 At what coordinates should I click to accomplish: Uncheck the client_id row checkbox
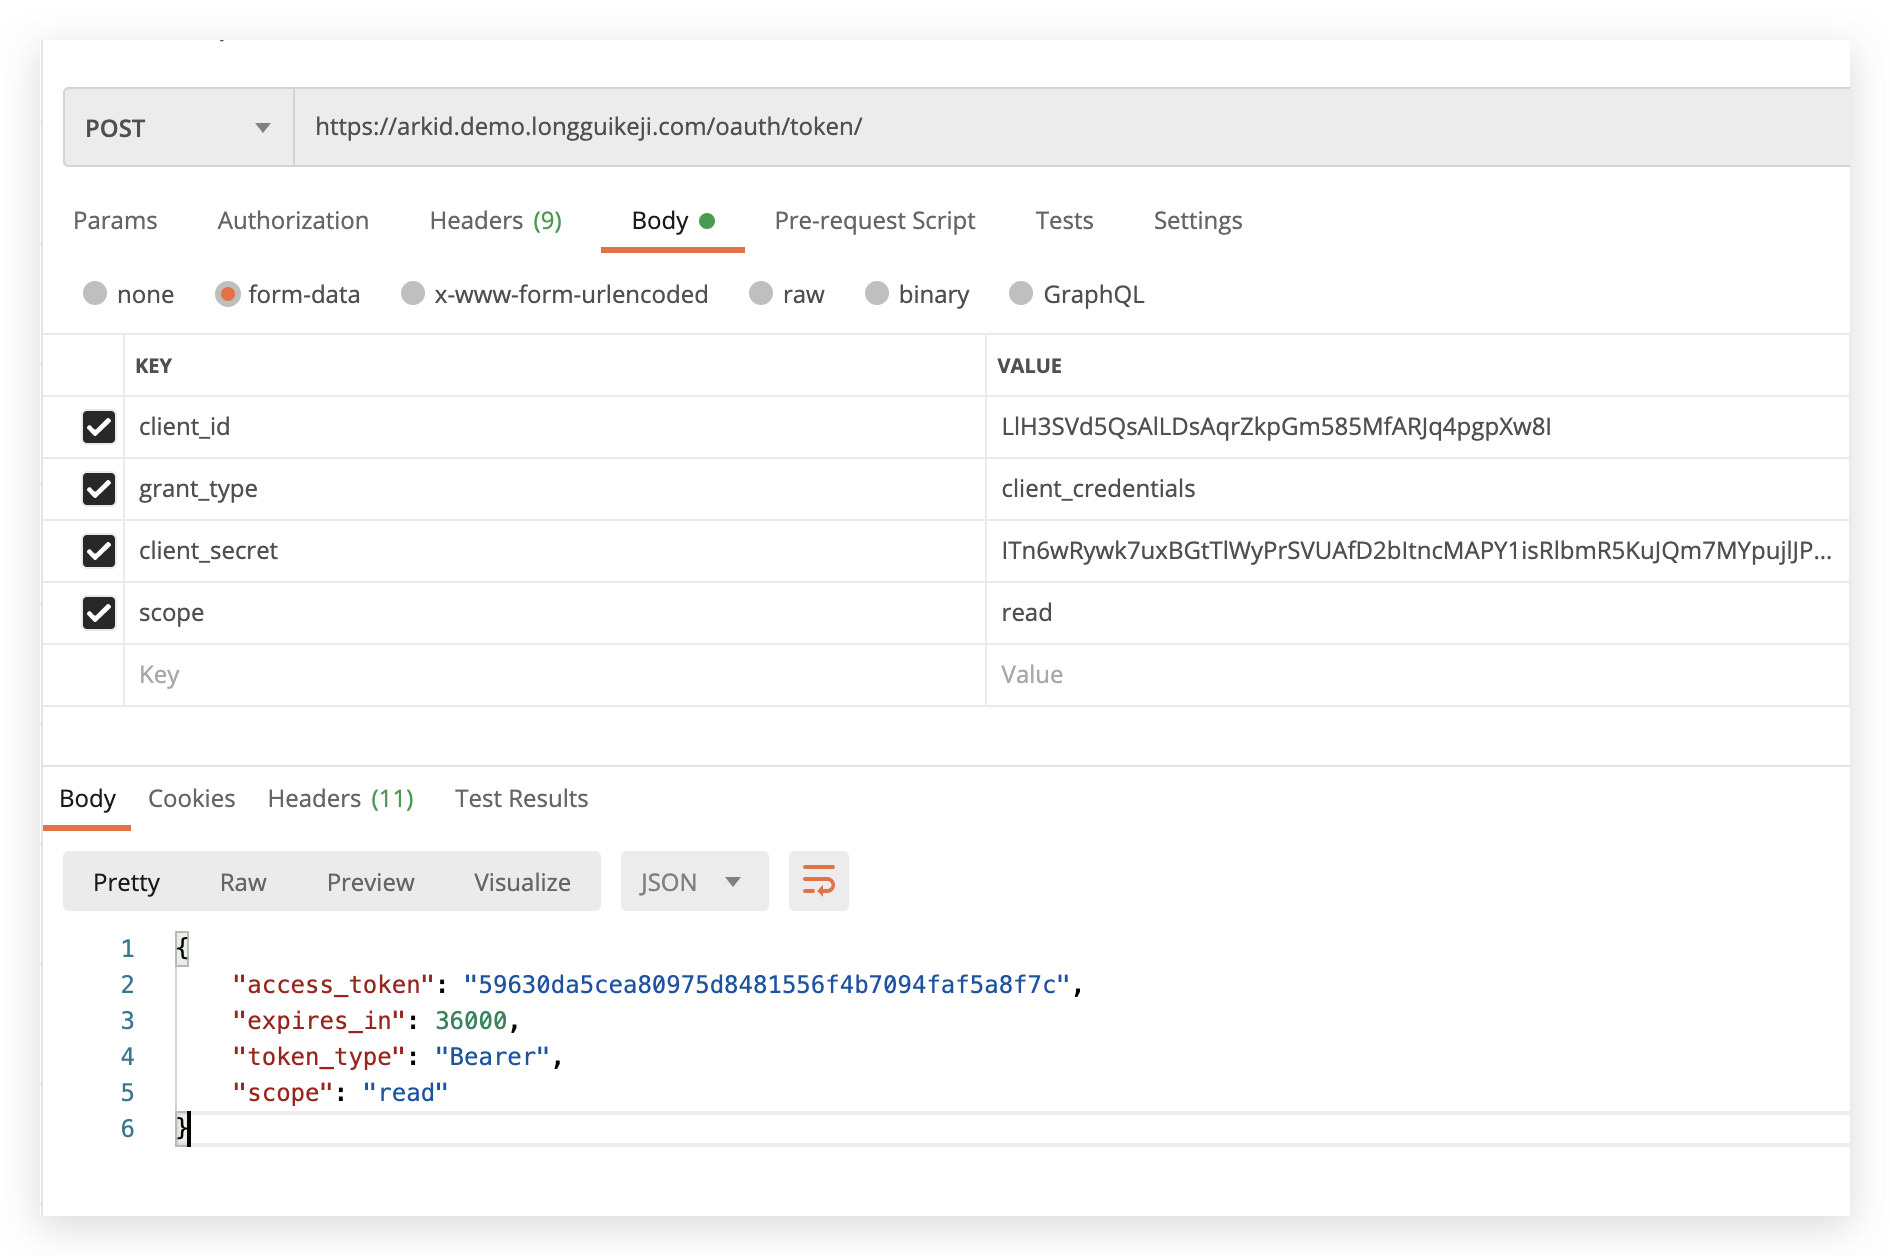99,427
